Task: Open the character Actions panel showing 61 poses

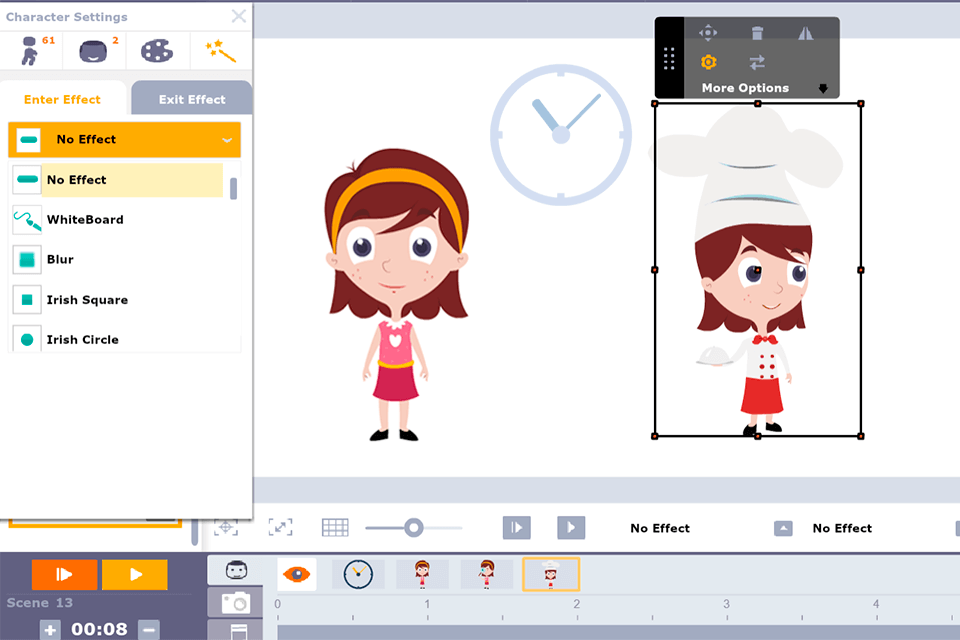Action: pos(31,48)
